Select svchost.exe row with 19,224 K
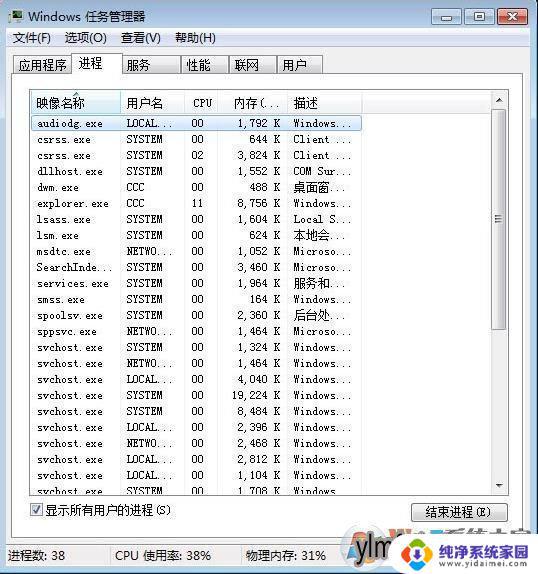Viewport: 538px width, 574px height. 196,395
